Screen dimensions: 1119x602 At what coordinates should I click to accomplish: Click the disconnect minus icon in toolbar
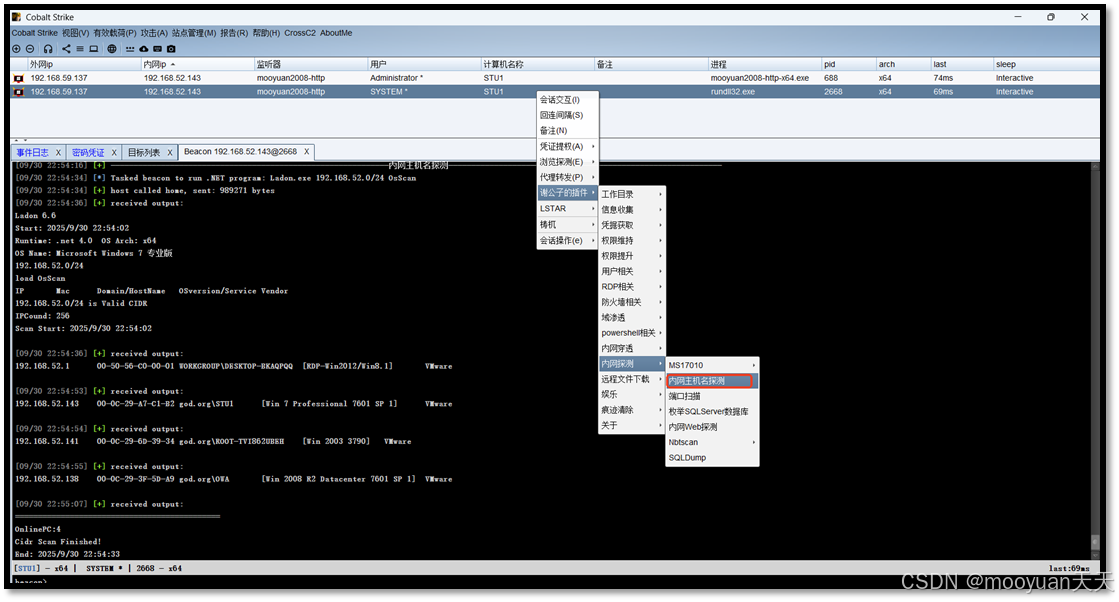click(x=30, y=49)
